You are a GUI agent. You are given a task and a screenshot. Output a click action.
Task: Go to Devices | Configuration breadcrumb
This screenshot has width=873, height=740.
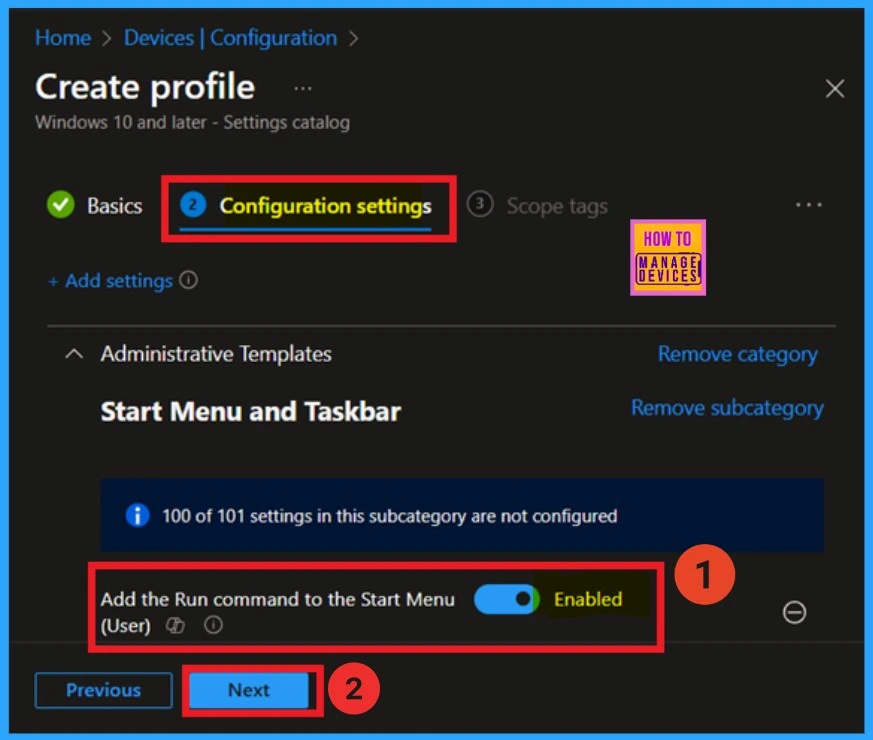pos(230,38)
